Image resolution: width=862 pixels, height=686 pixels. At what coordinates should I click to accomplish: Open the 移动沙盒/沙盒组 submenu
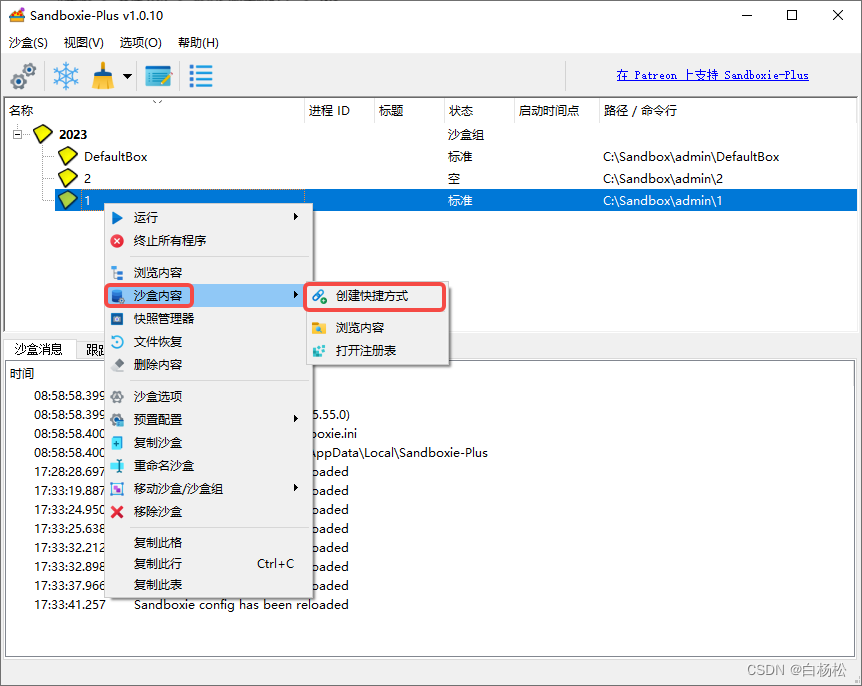coord(208,489)
